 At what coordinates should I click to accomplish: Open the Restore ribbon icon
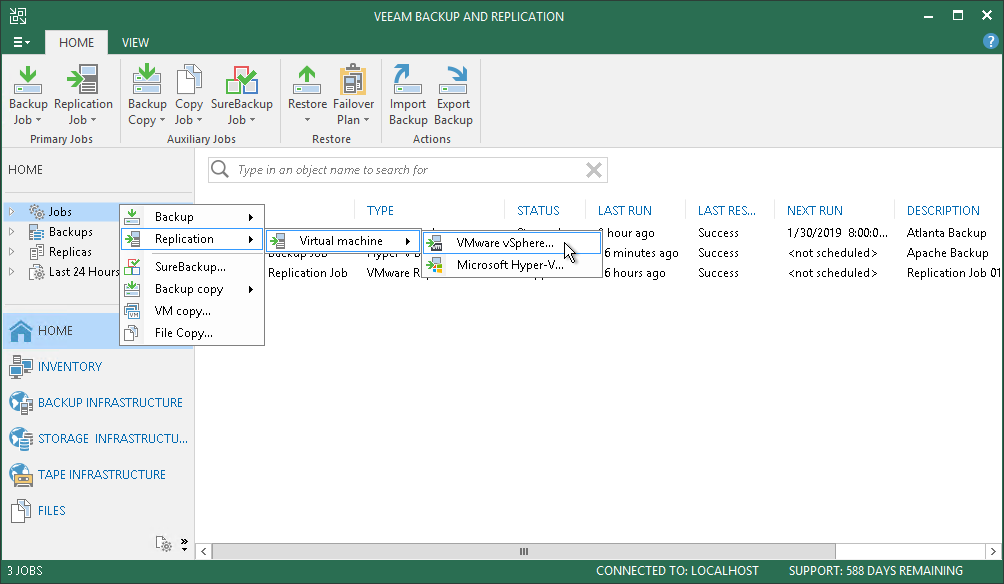[x=307, y=95]
